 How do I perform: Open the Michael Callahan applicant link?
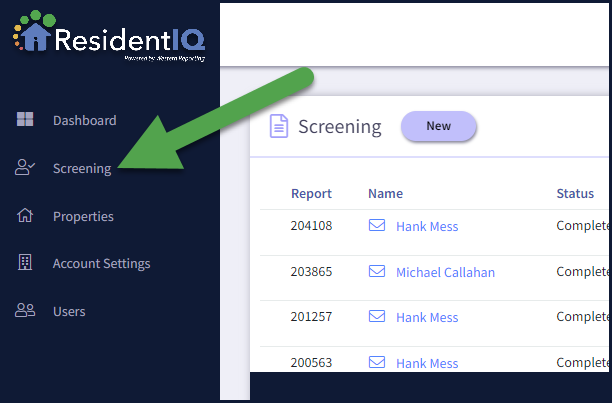click(445, 272)
